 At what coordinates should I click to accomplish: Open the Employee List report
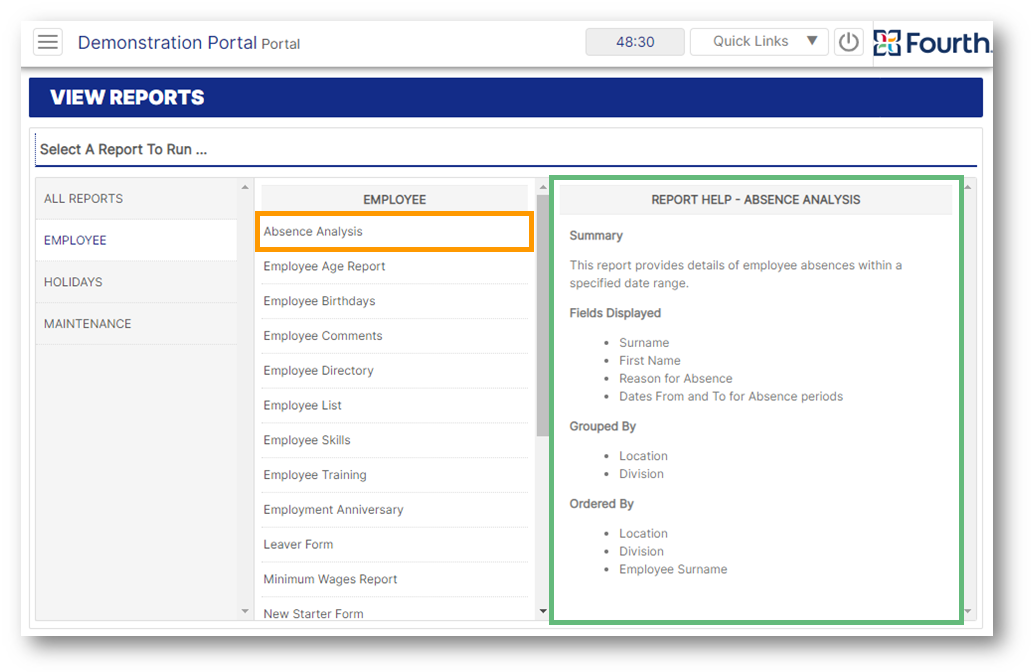394,405
